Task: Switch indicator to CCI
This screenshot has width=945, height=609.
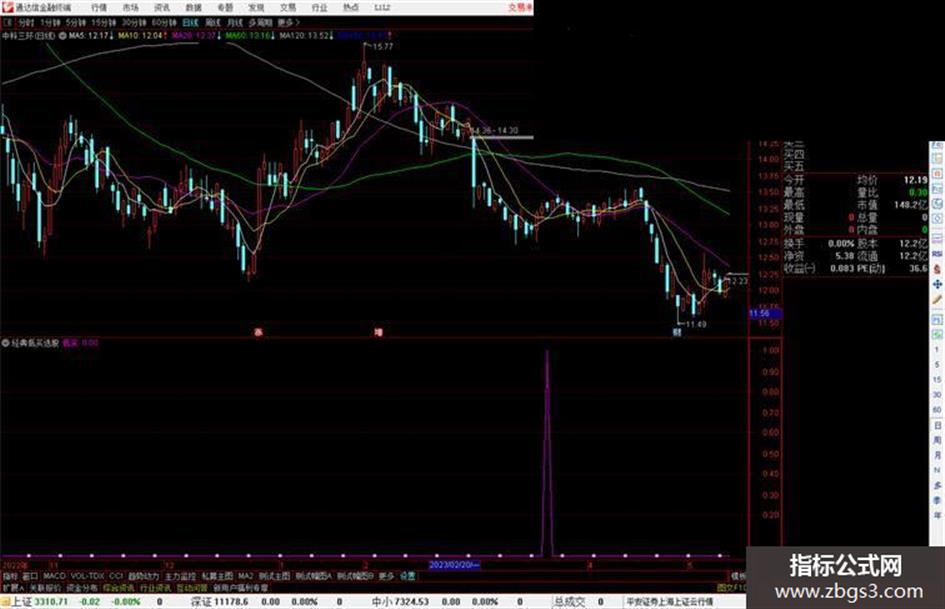Action: (116, 576)
